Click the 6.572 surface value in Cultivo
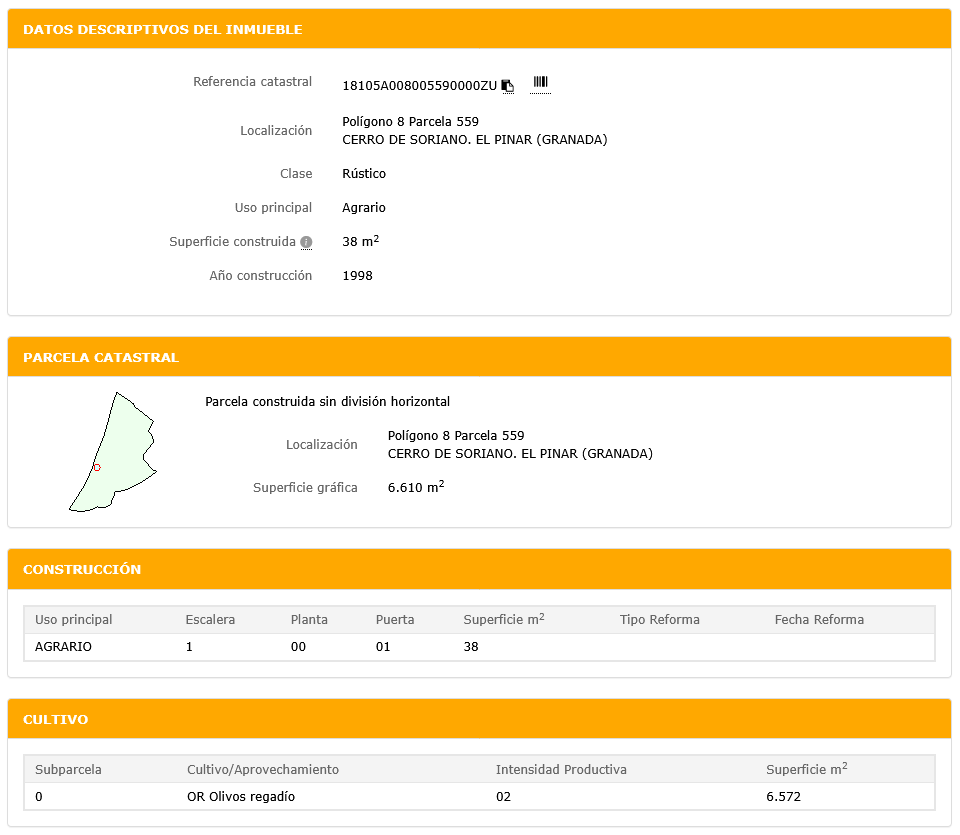Image resolution: width=960 pixels, height=835 pixels. coord(783,797)
